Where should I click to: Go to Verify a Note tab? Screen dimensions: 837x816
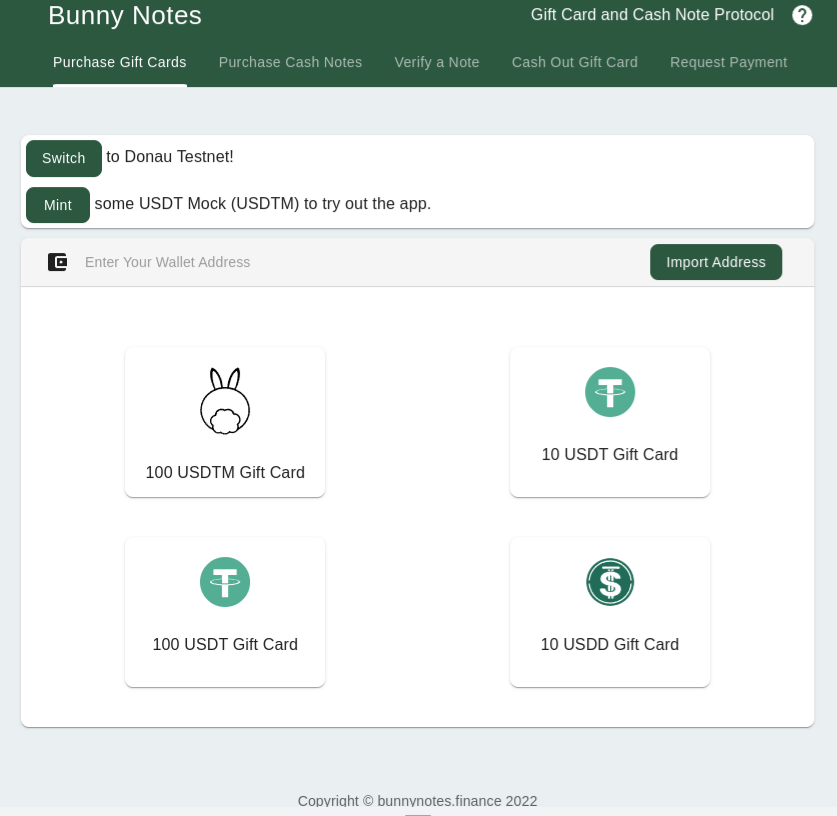tap(437, 62)
